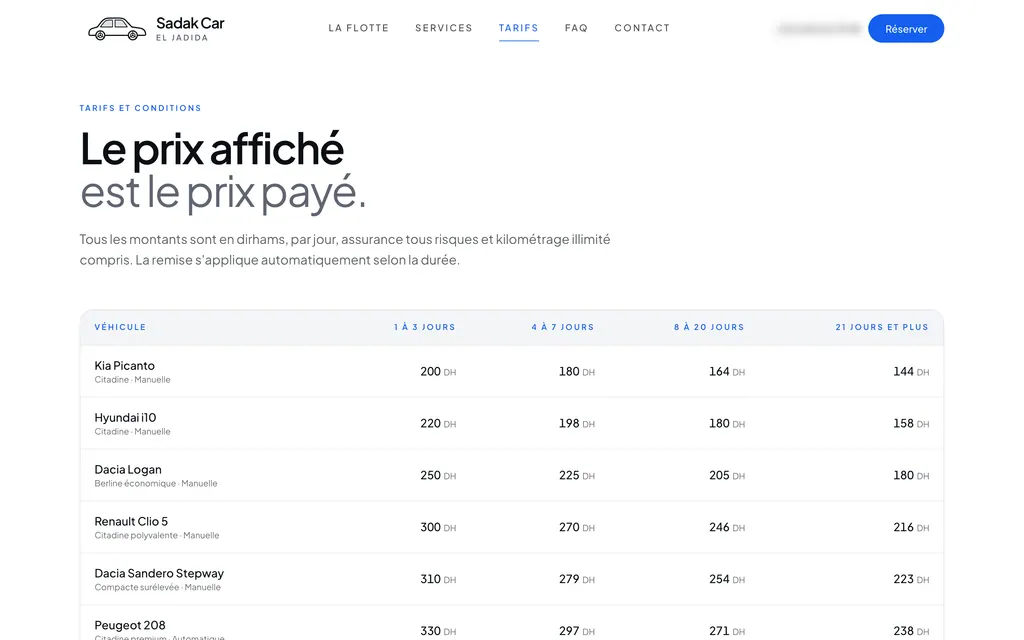Screen dimensions: 1024x640
Task: Select the Kia Picanto vehicle name
Action: point(125,366)
